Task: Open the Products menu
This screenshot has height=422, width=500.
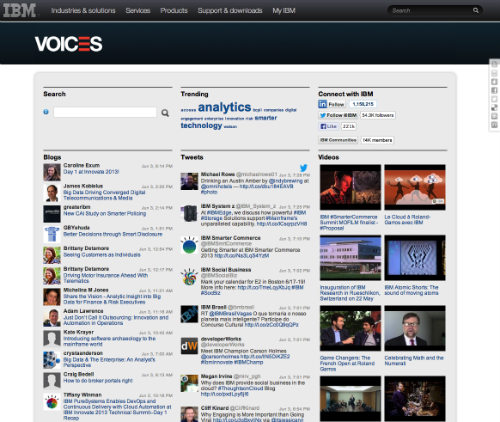Action: pos(174,11)
